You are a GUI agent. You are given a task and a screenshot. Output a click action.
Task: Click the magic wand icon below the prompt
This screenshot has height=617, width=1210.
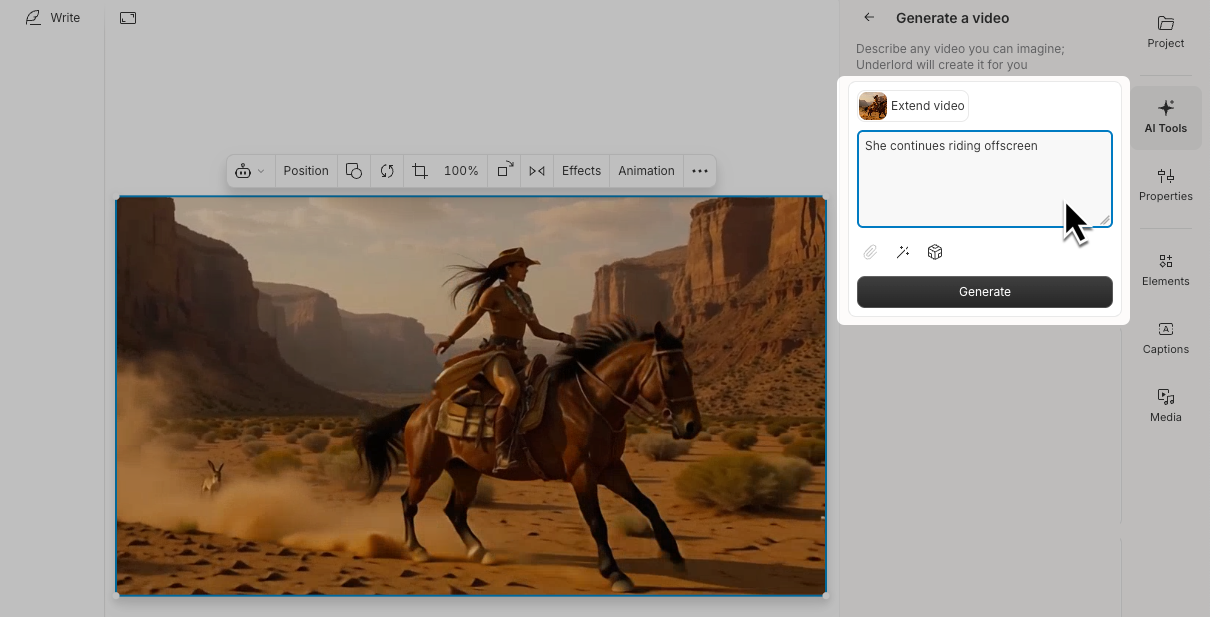903,252
